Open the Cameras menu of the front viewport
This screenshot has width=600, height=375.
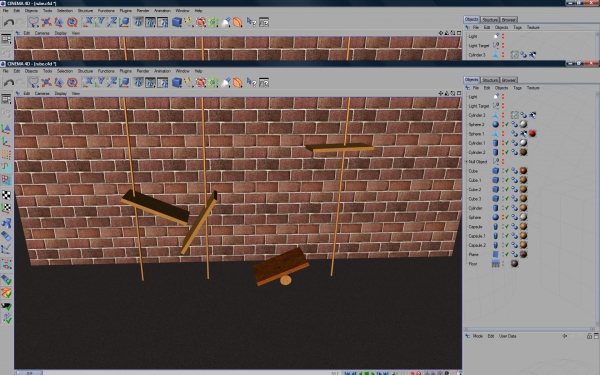[42, 93]
